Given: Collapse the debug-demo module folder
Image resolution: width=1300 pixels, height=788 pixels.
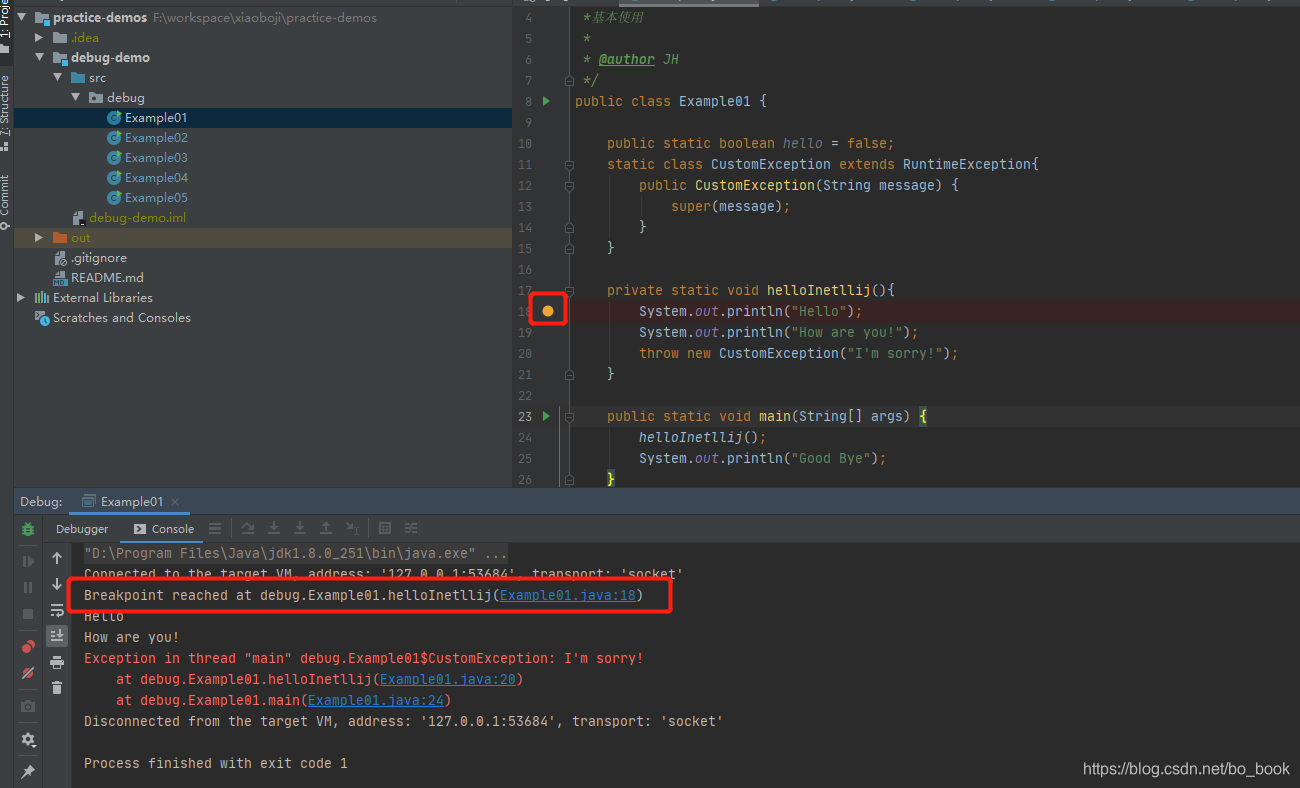Looking at the screenshot, I should (x=40, y=58).
